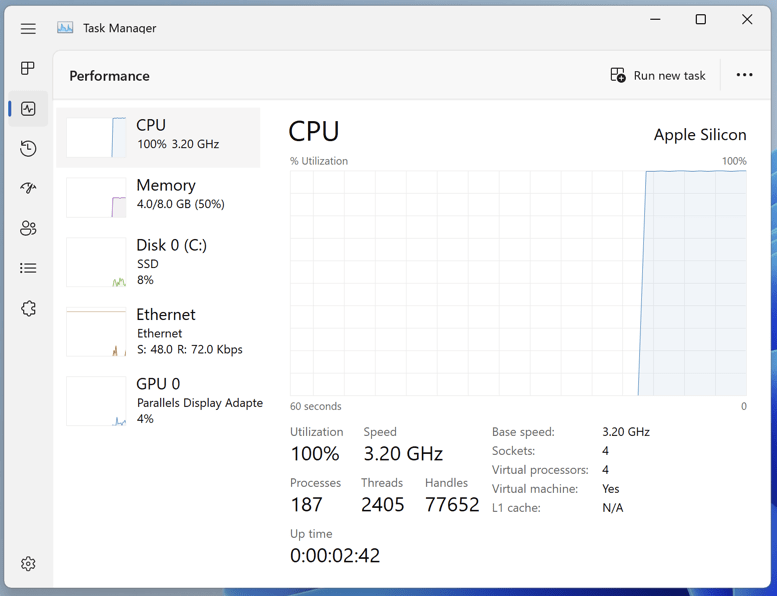
Task: Click the 187 processes count
Action: pyautogui.click(x=307, y=505)
